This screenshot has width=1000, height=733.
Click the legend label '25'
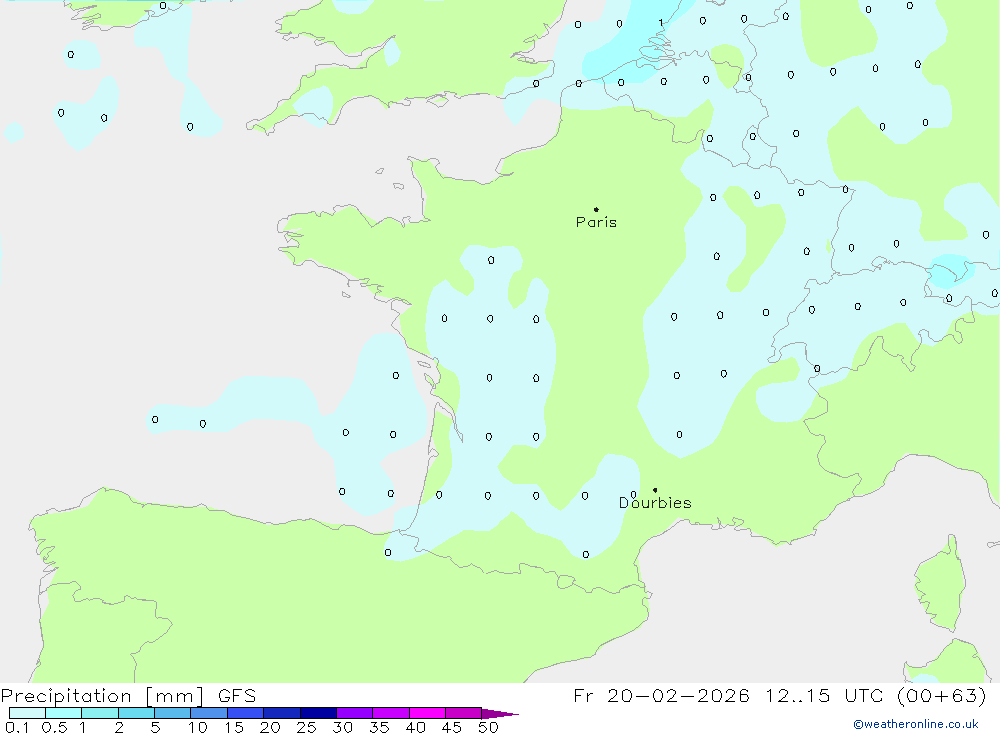pos(307,727)
